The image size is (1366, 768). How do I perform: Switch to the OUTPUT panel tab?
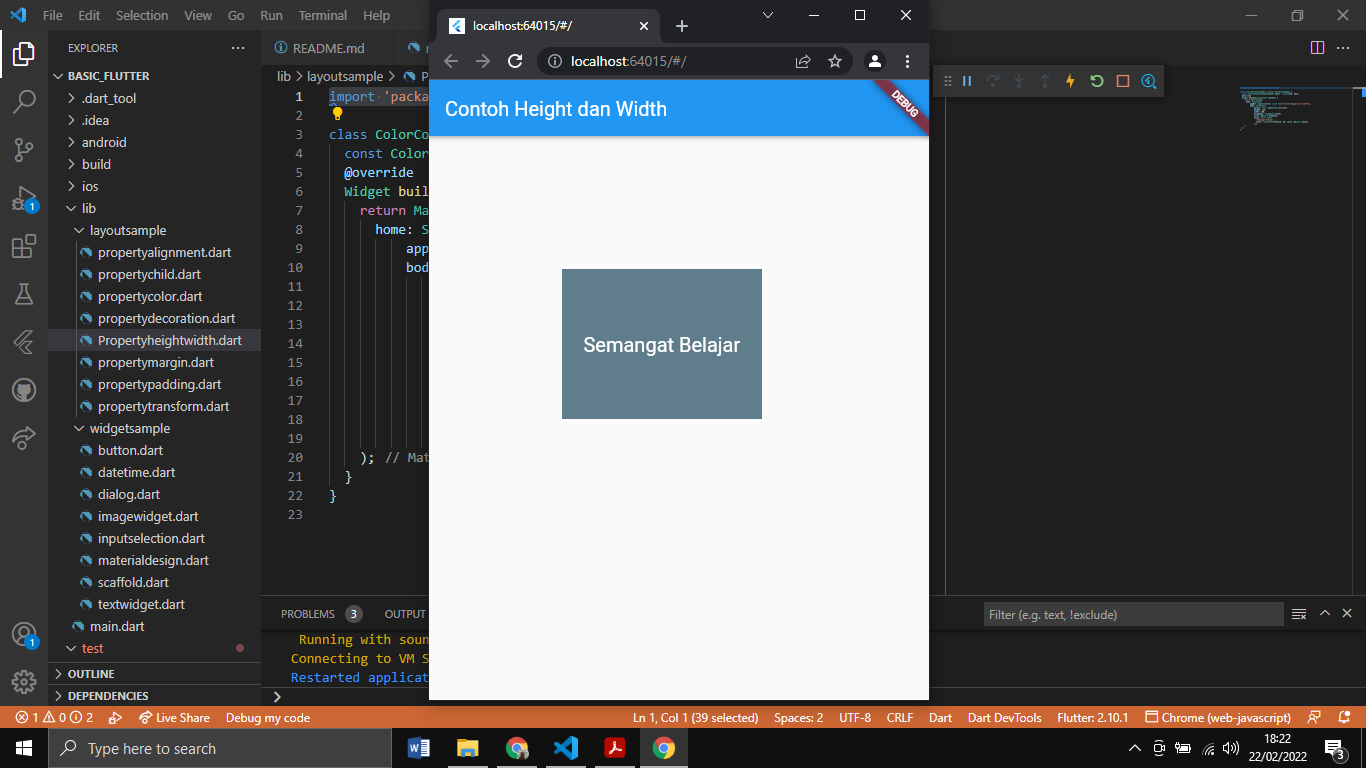tap(404, 613)
